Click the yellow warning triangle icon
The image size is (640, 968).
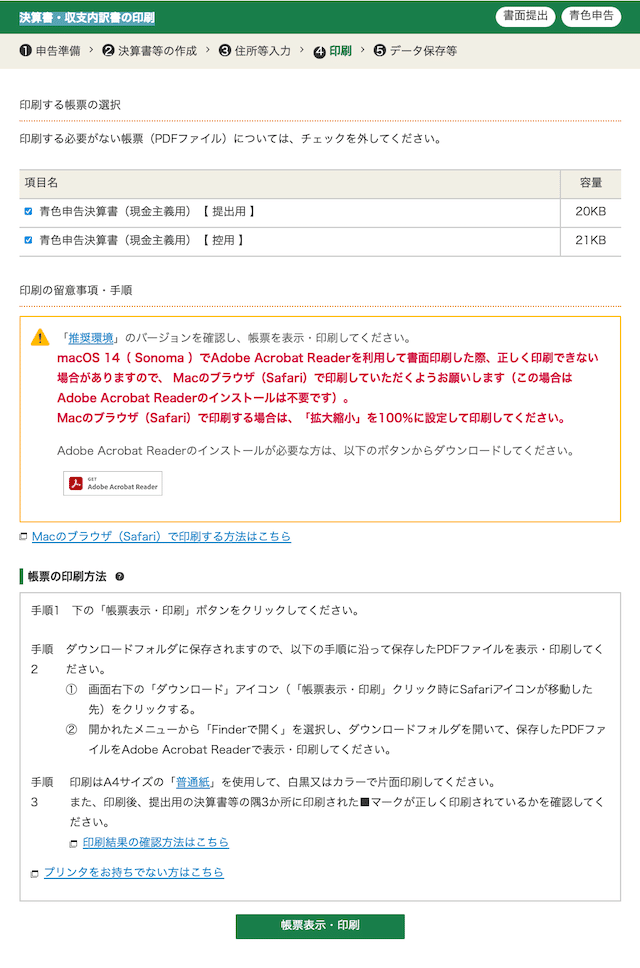pyautogui.click(x=40, y=338)
